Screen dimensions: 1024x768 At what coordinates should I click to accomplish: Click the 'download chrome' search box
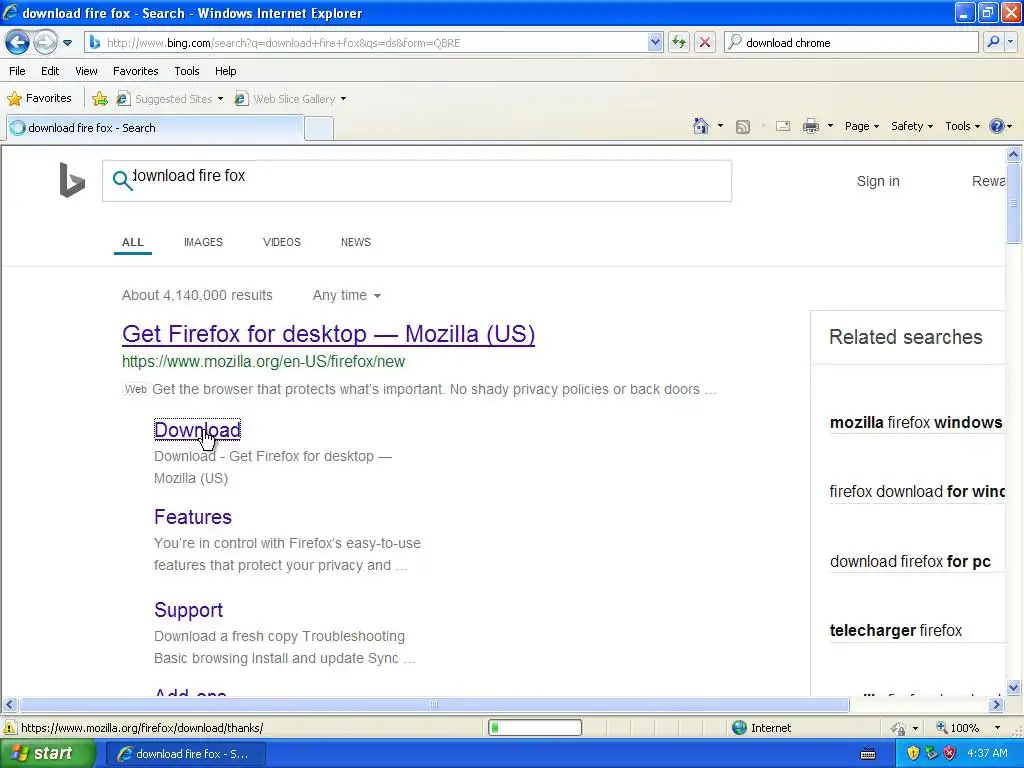tap(851, 42)
